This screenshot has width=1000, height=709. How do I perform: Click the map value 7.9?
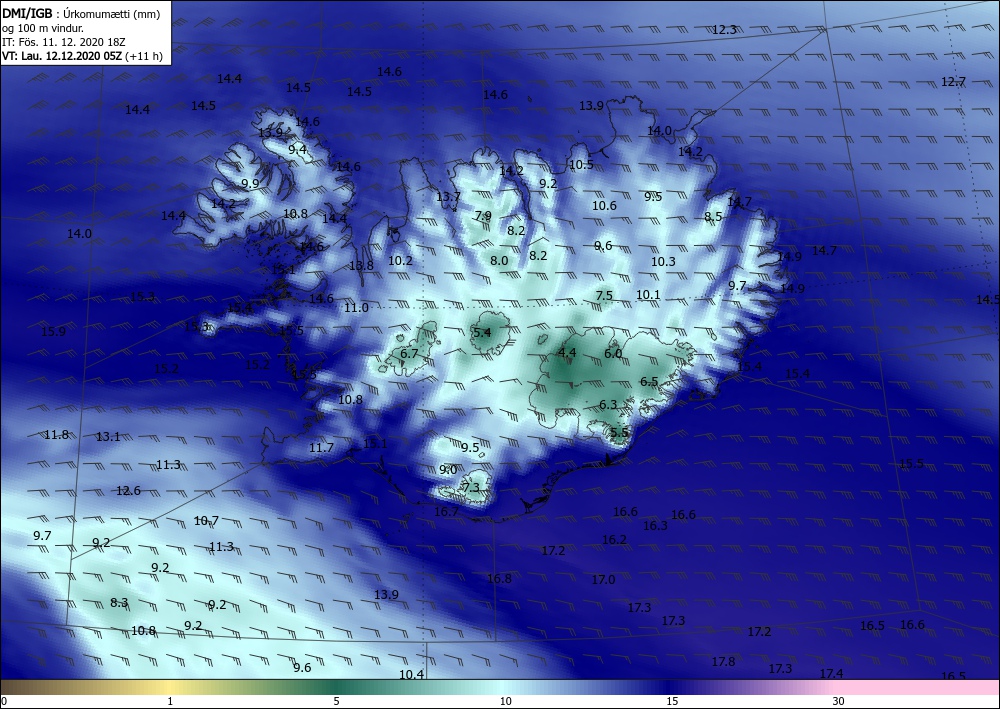(x=483, y=216)
